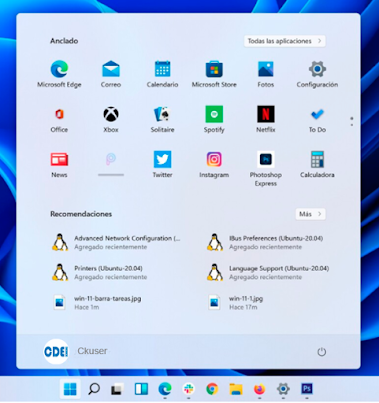Image resolution: width=379 pixels, height=403 pixels.
Task: Click the Ckuser profile picture
Action: click(56, 351)
